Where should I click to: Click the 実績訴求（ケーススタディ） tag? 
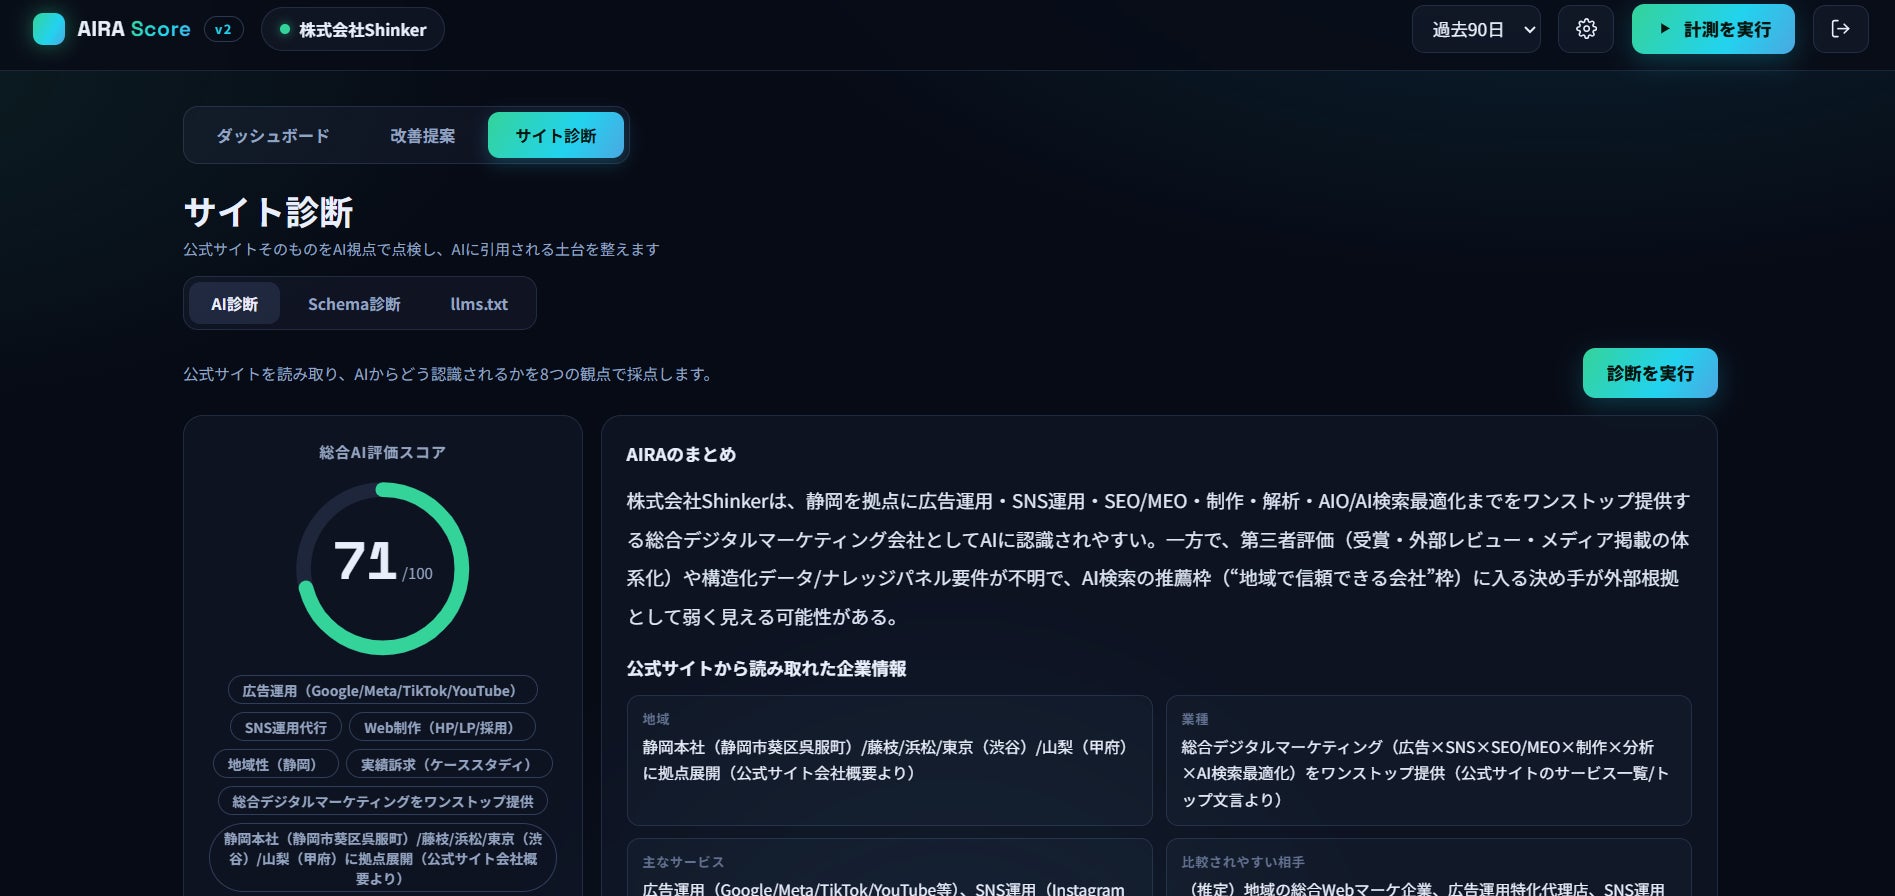[x=449, y=764]
